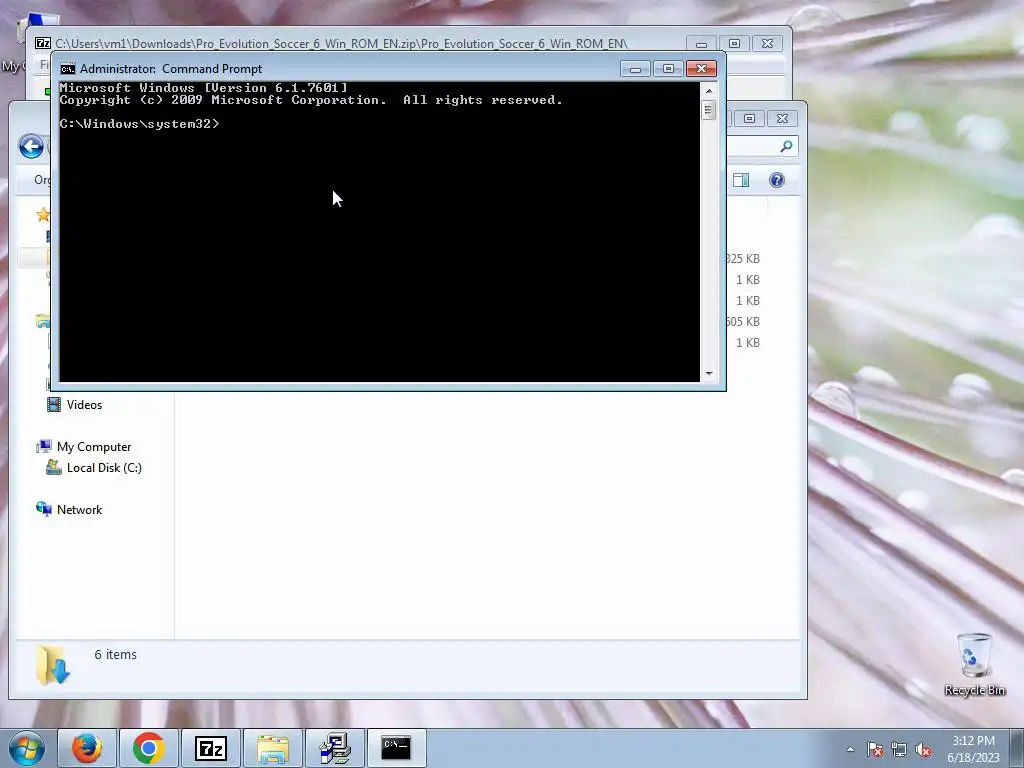The image size is (1024, 768).
Task: Click the 325 KB file size entry
Action: (x=743, y=259)
